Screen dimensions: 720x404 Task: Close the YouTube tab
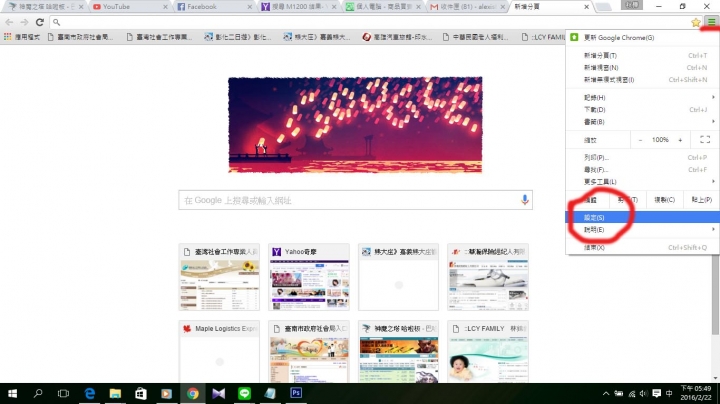[165, 7]
